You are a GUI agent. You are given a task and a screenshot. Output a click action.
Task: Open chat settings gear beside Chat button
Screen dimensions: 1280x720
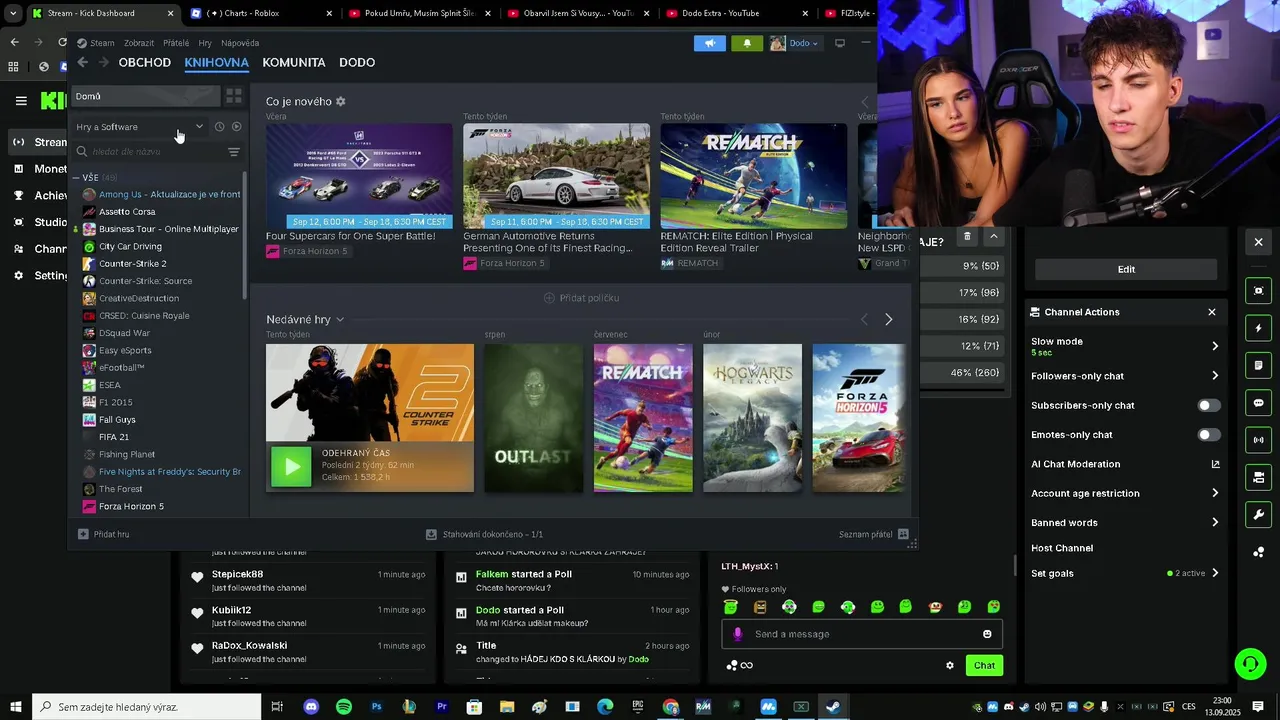coord(950,665)
